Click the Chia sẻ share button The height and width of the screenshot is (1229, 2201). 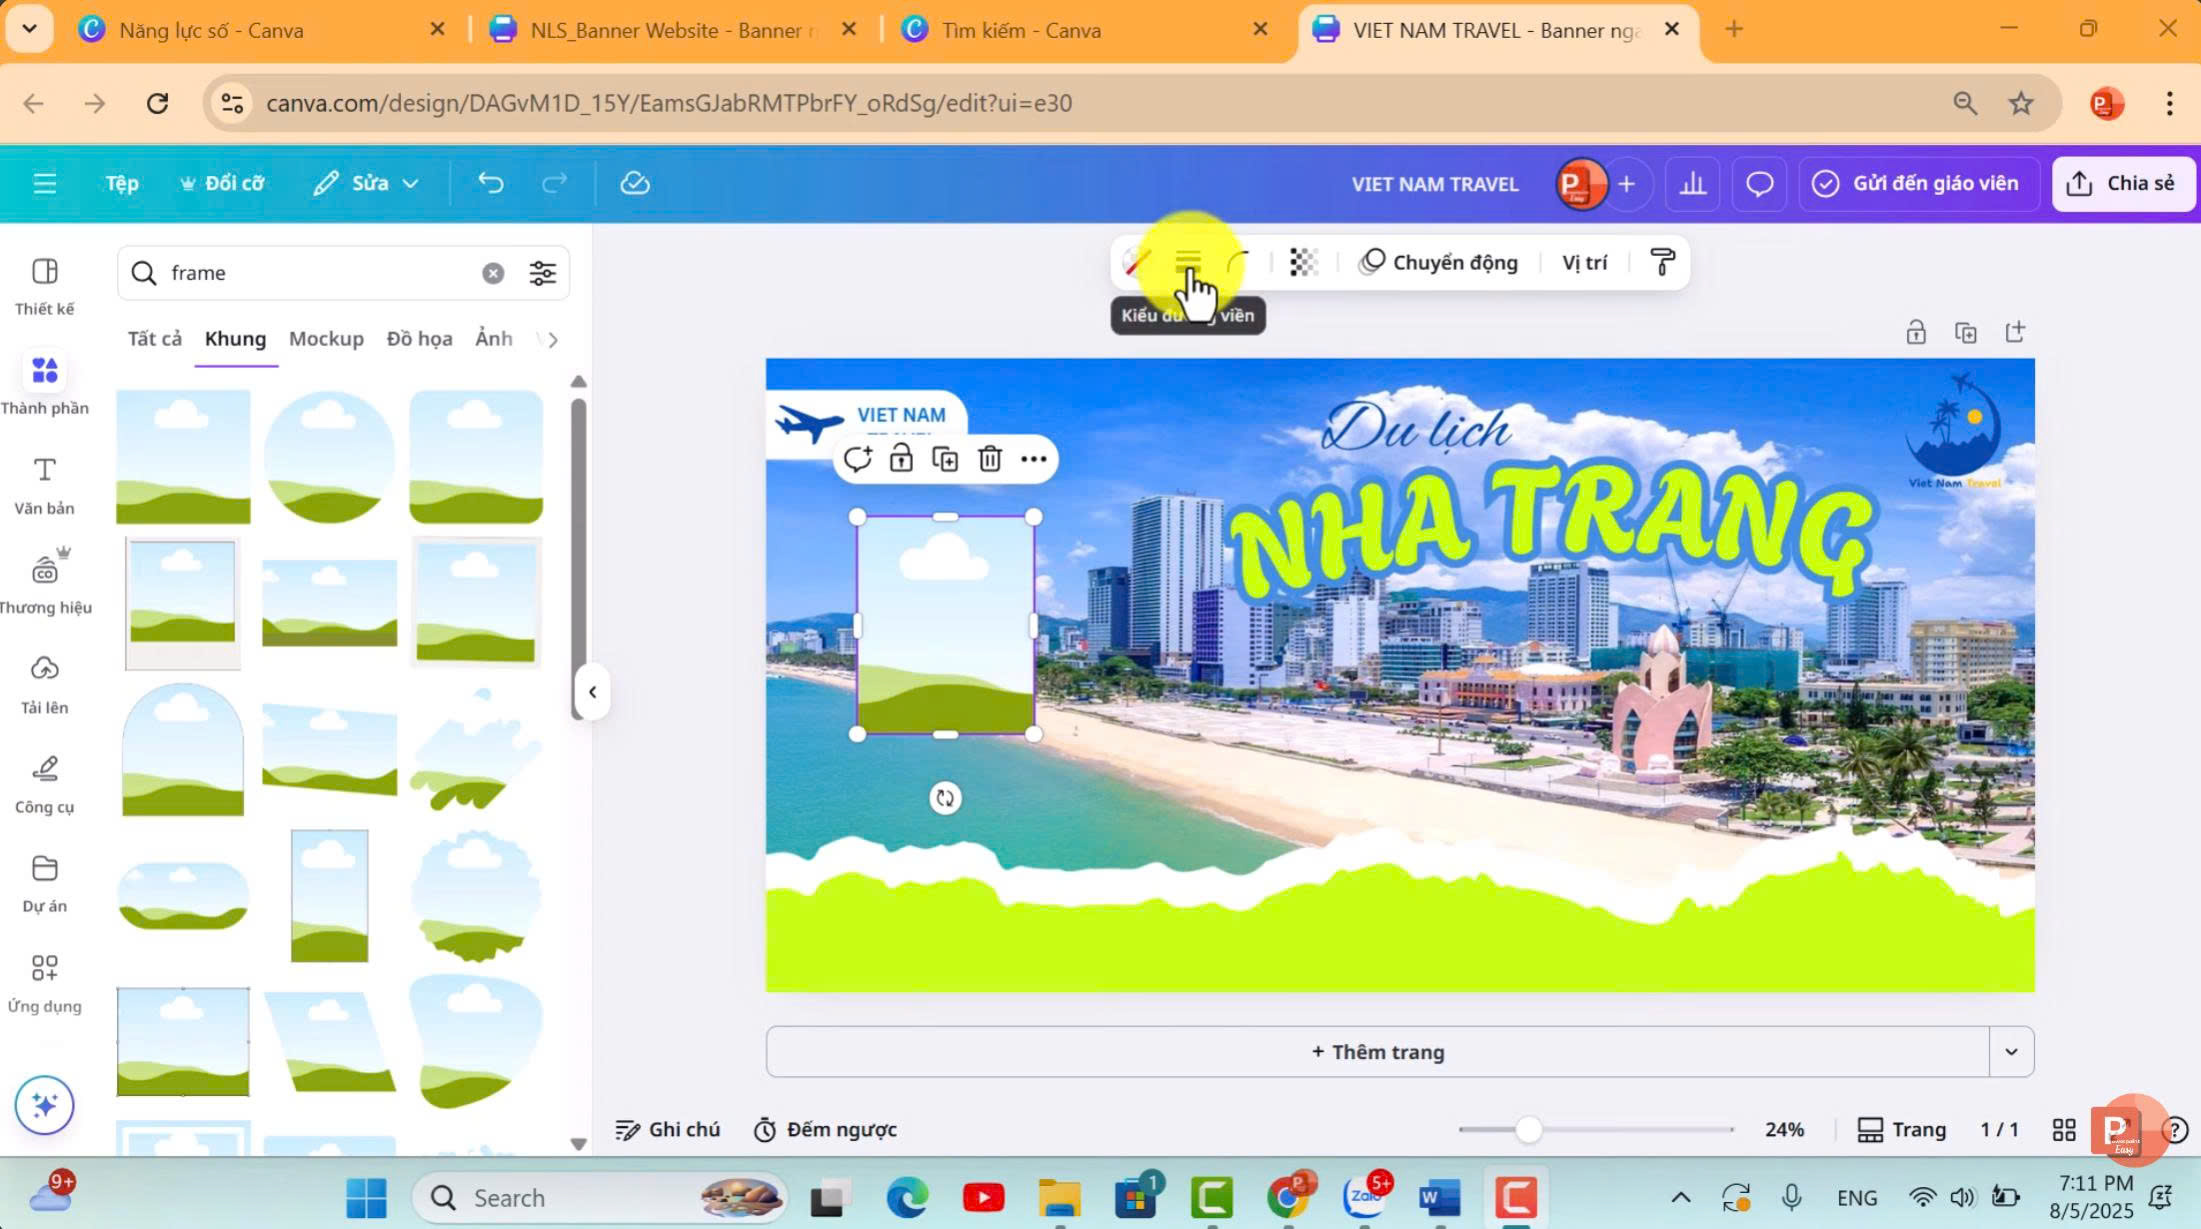pos(2122,183)
